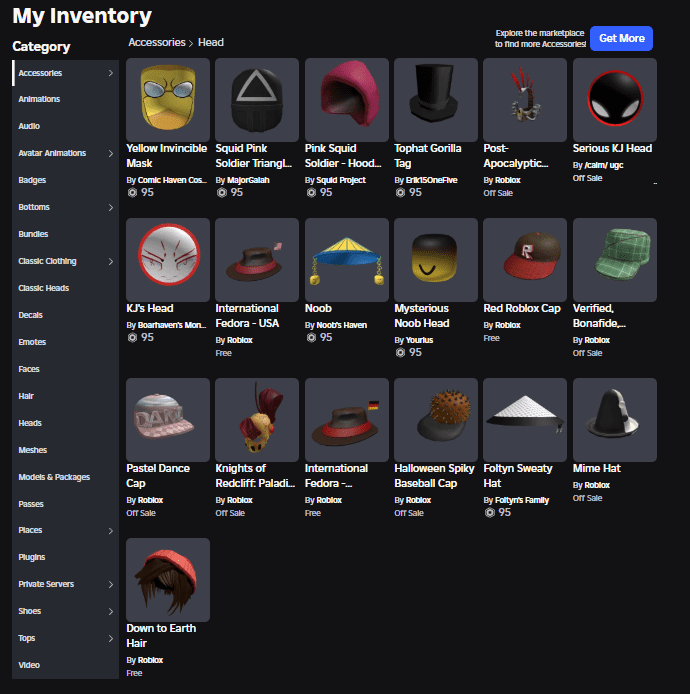This screenshot has height=694, width=690.
Task: Visit creator /calm/ ugc
Action: 604,165
